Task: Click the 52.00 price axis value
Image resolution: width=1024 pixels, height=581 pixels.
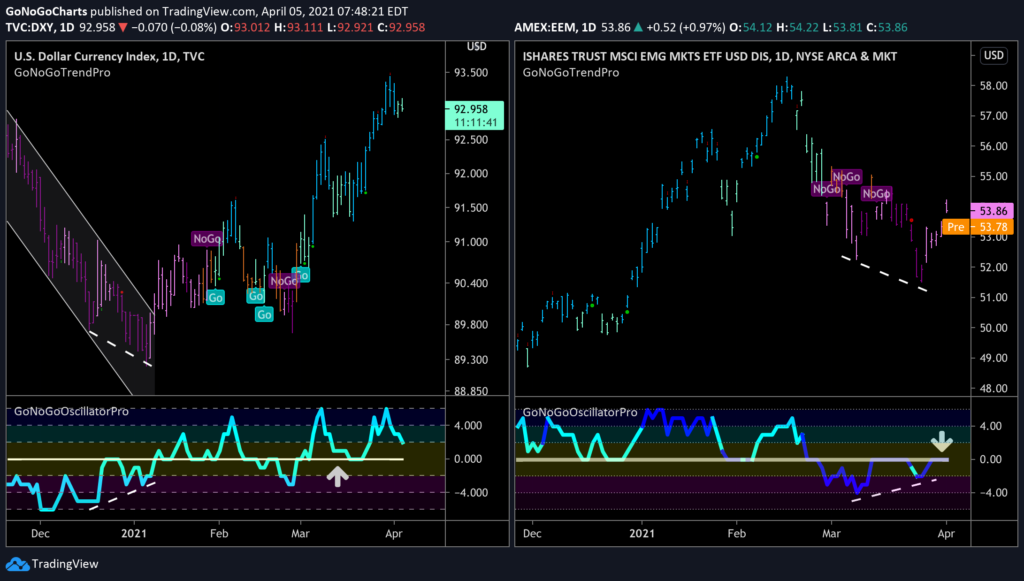Action: (x=993, y=267)
